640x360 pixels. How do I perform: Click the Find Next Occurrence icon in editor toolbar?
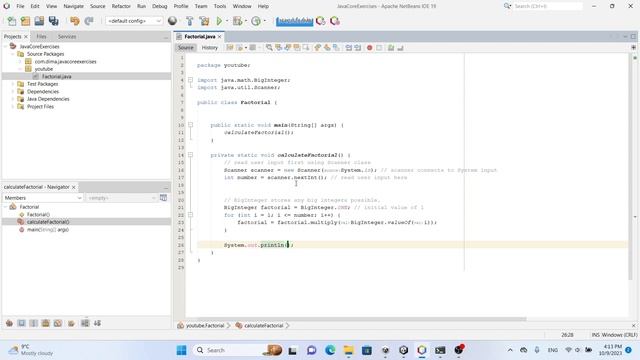tap(288, 48)
